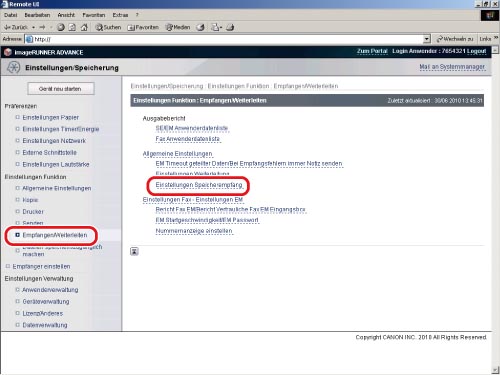Open dropdown arrow next to Zurück
Screen dimensions: 500x375
click(x=34, y=27)
